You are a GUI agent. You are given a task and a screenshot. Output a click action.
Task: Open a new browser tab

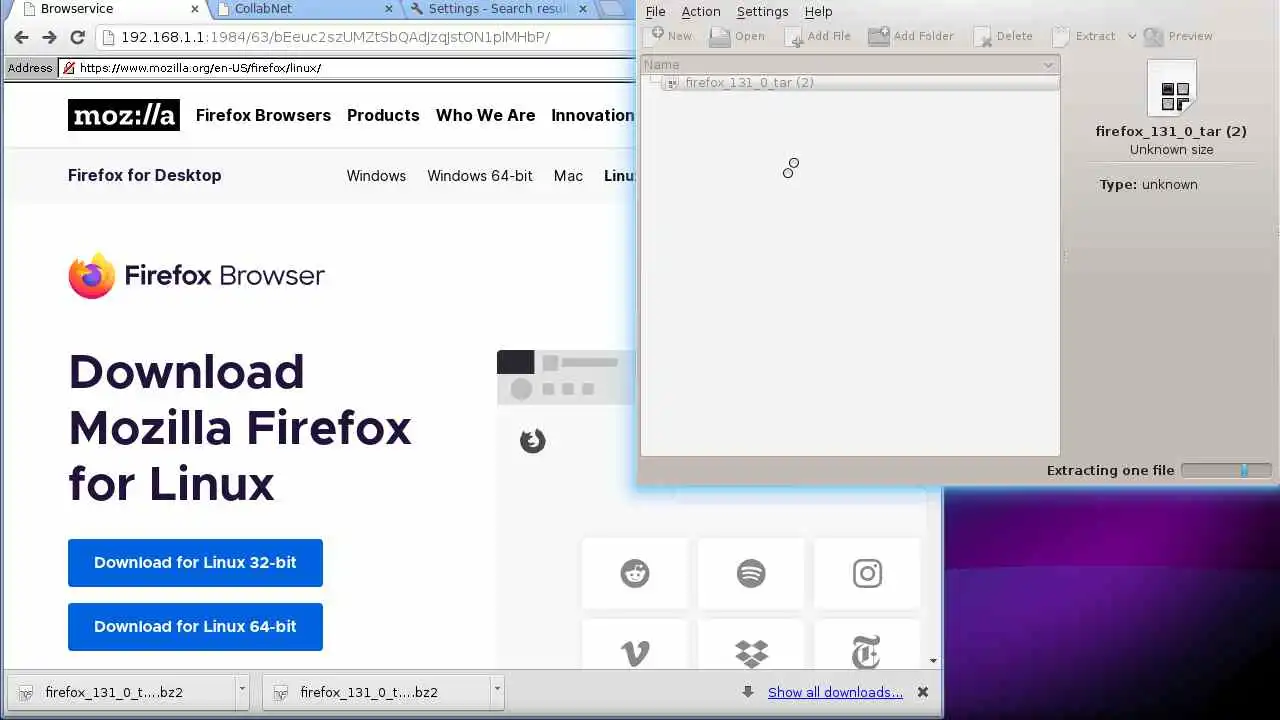point(613,9)
